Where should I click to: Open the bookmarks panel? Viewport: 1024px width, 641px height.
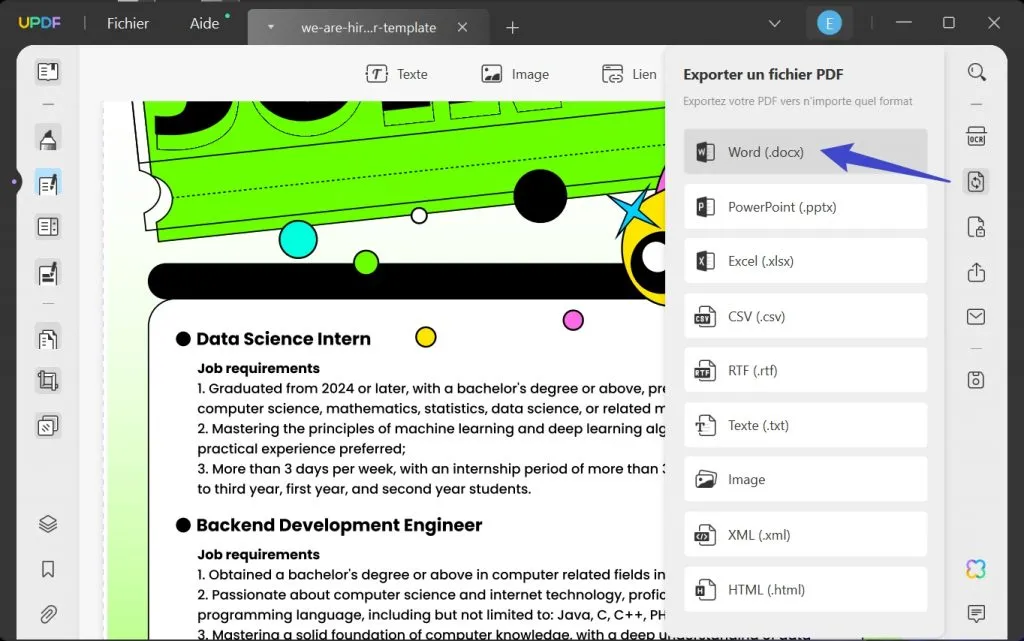[48, 569]
